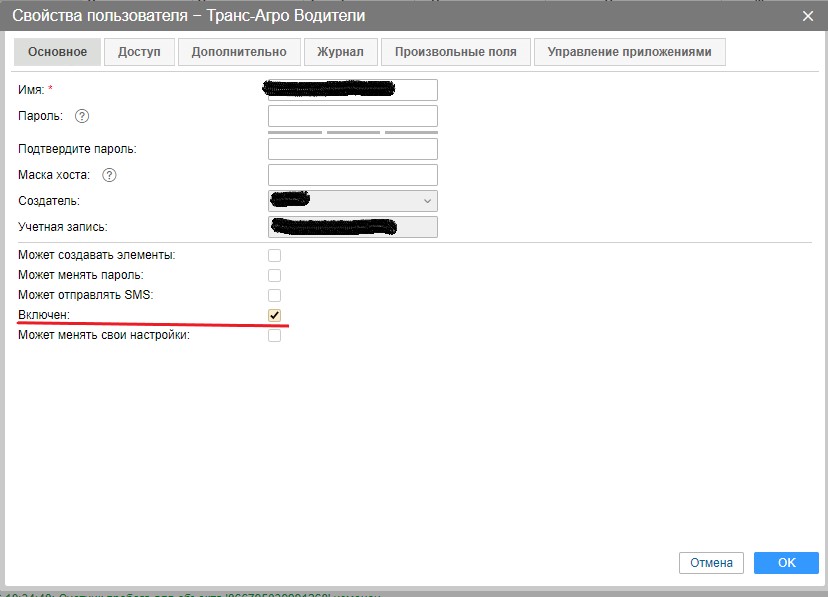Viewport: 828px width, 597px height.
Task: Toggle the Может отправлять SMS checkbox
Action: pyautogui.click(x=275, y=295)
